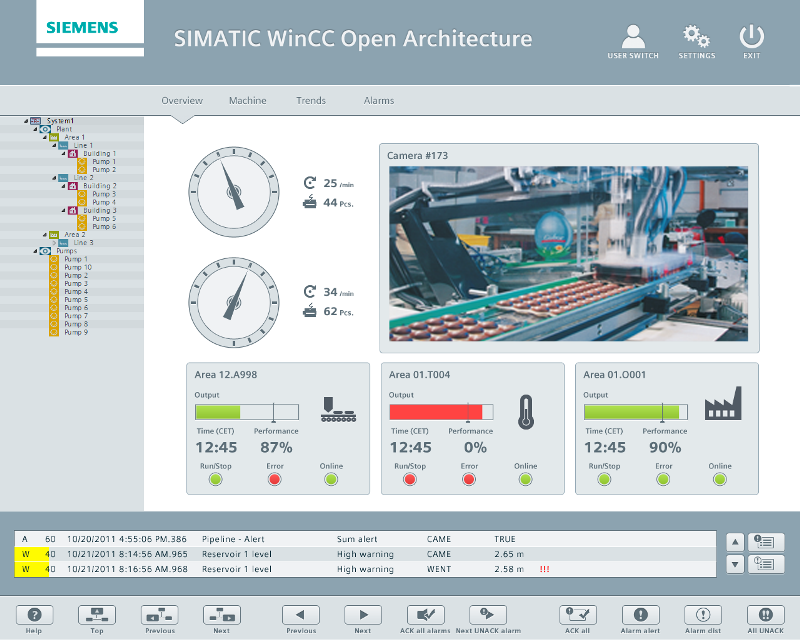Screen dimensions: 800x640
Task: Click the lower alarm list icon button
Action: [x=765, y=564]
